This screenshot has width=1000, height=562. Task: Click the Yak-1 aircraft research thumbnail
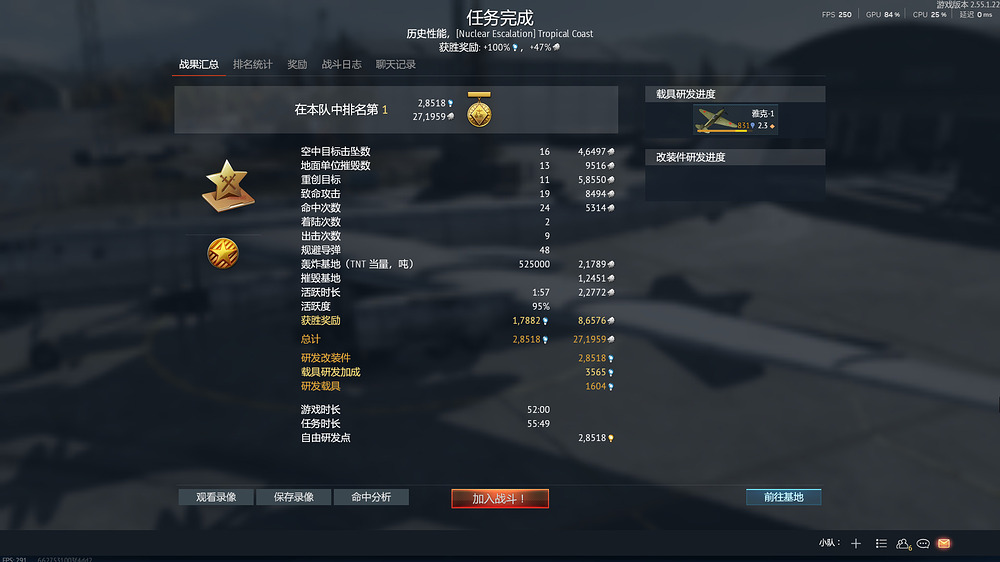tap(735, 119)
